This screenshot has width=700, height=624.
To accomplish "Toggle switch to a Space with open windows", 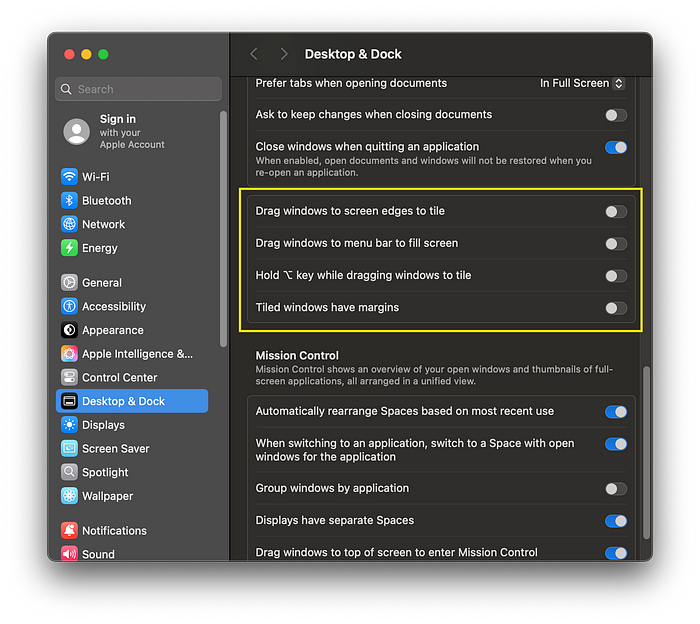I will pyautogui.click(x=616, y=444).
